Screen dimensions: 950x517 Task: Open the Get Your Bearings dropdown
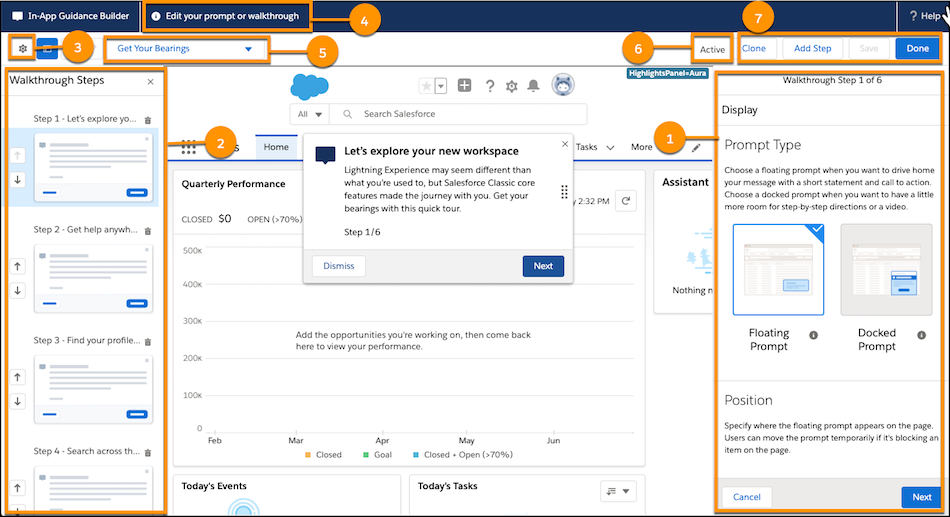pos(185,48)
